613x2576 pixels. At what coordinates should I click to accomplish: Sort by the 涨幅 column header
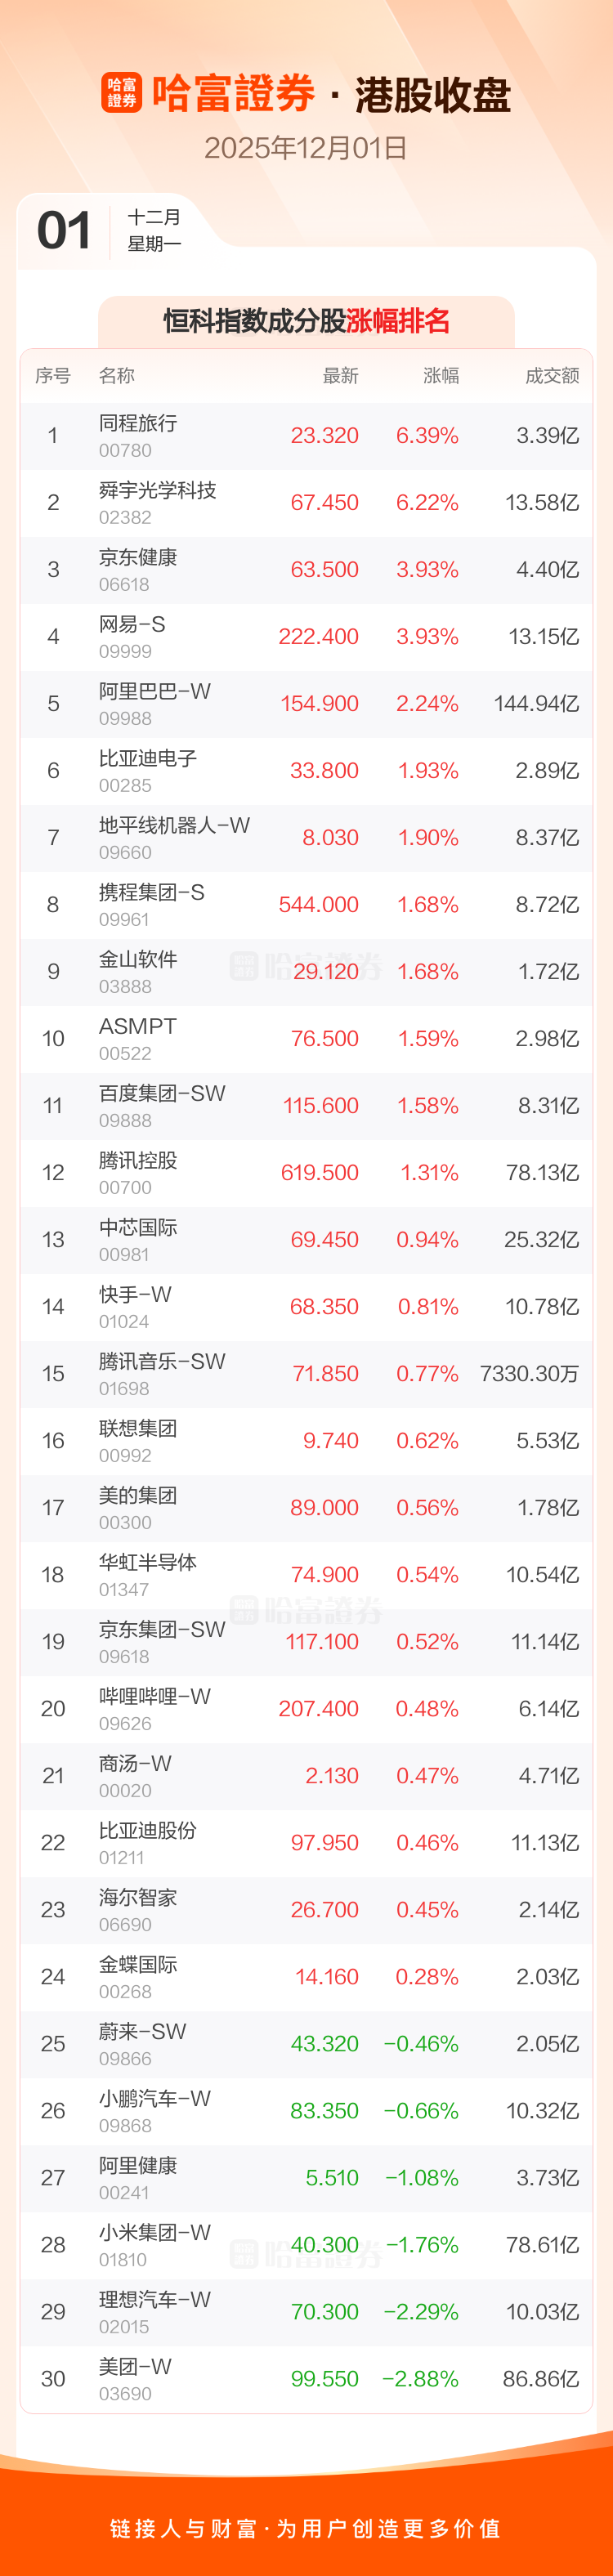(440, 376)
